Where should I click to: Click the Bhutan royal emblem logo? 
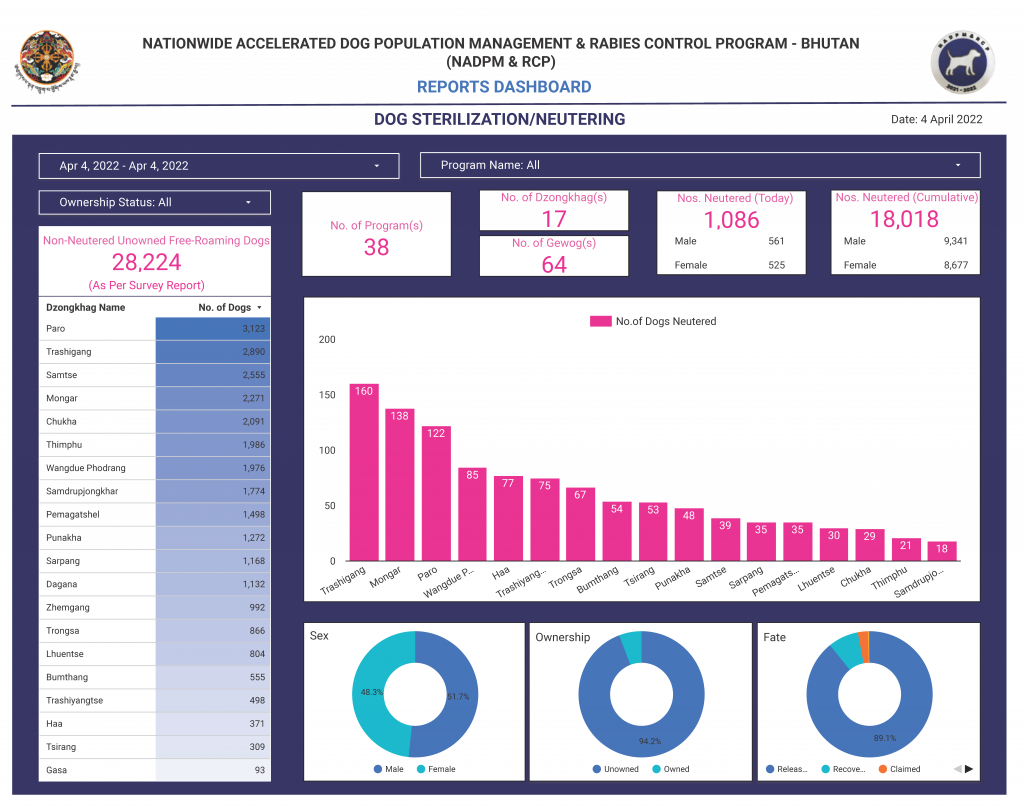point(47,62)
